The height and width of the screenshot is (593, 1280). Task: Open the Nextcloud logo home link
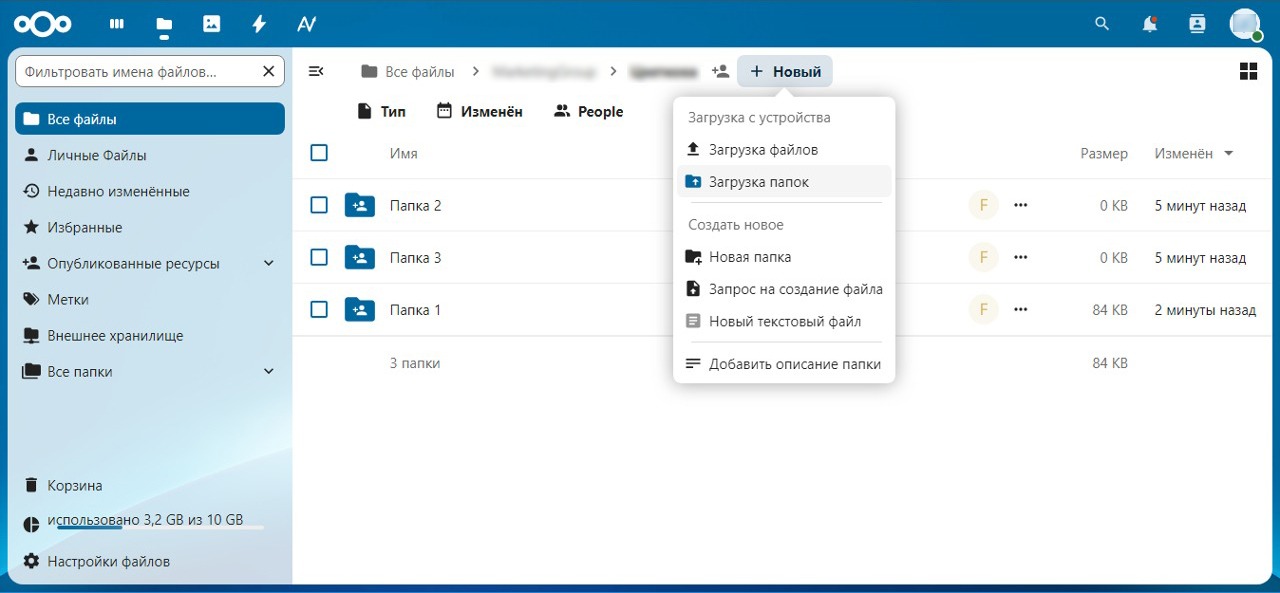click(x=43, y=23)
